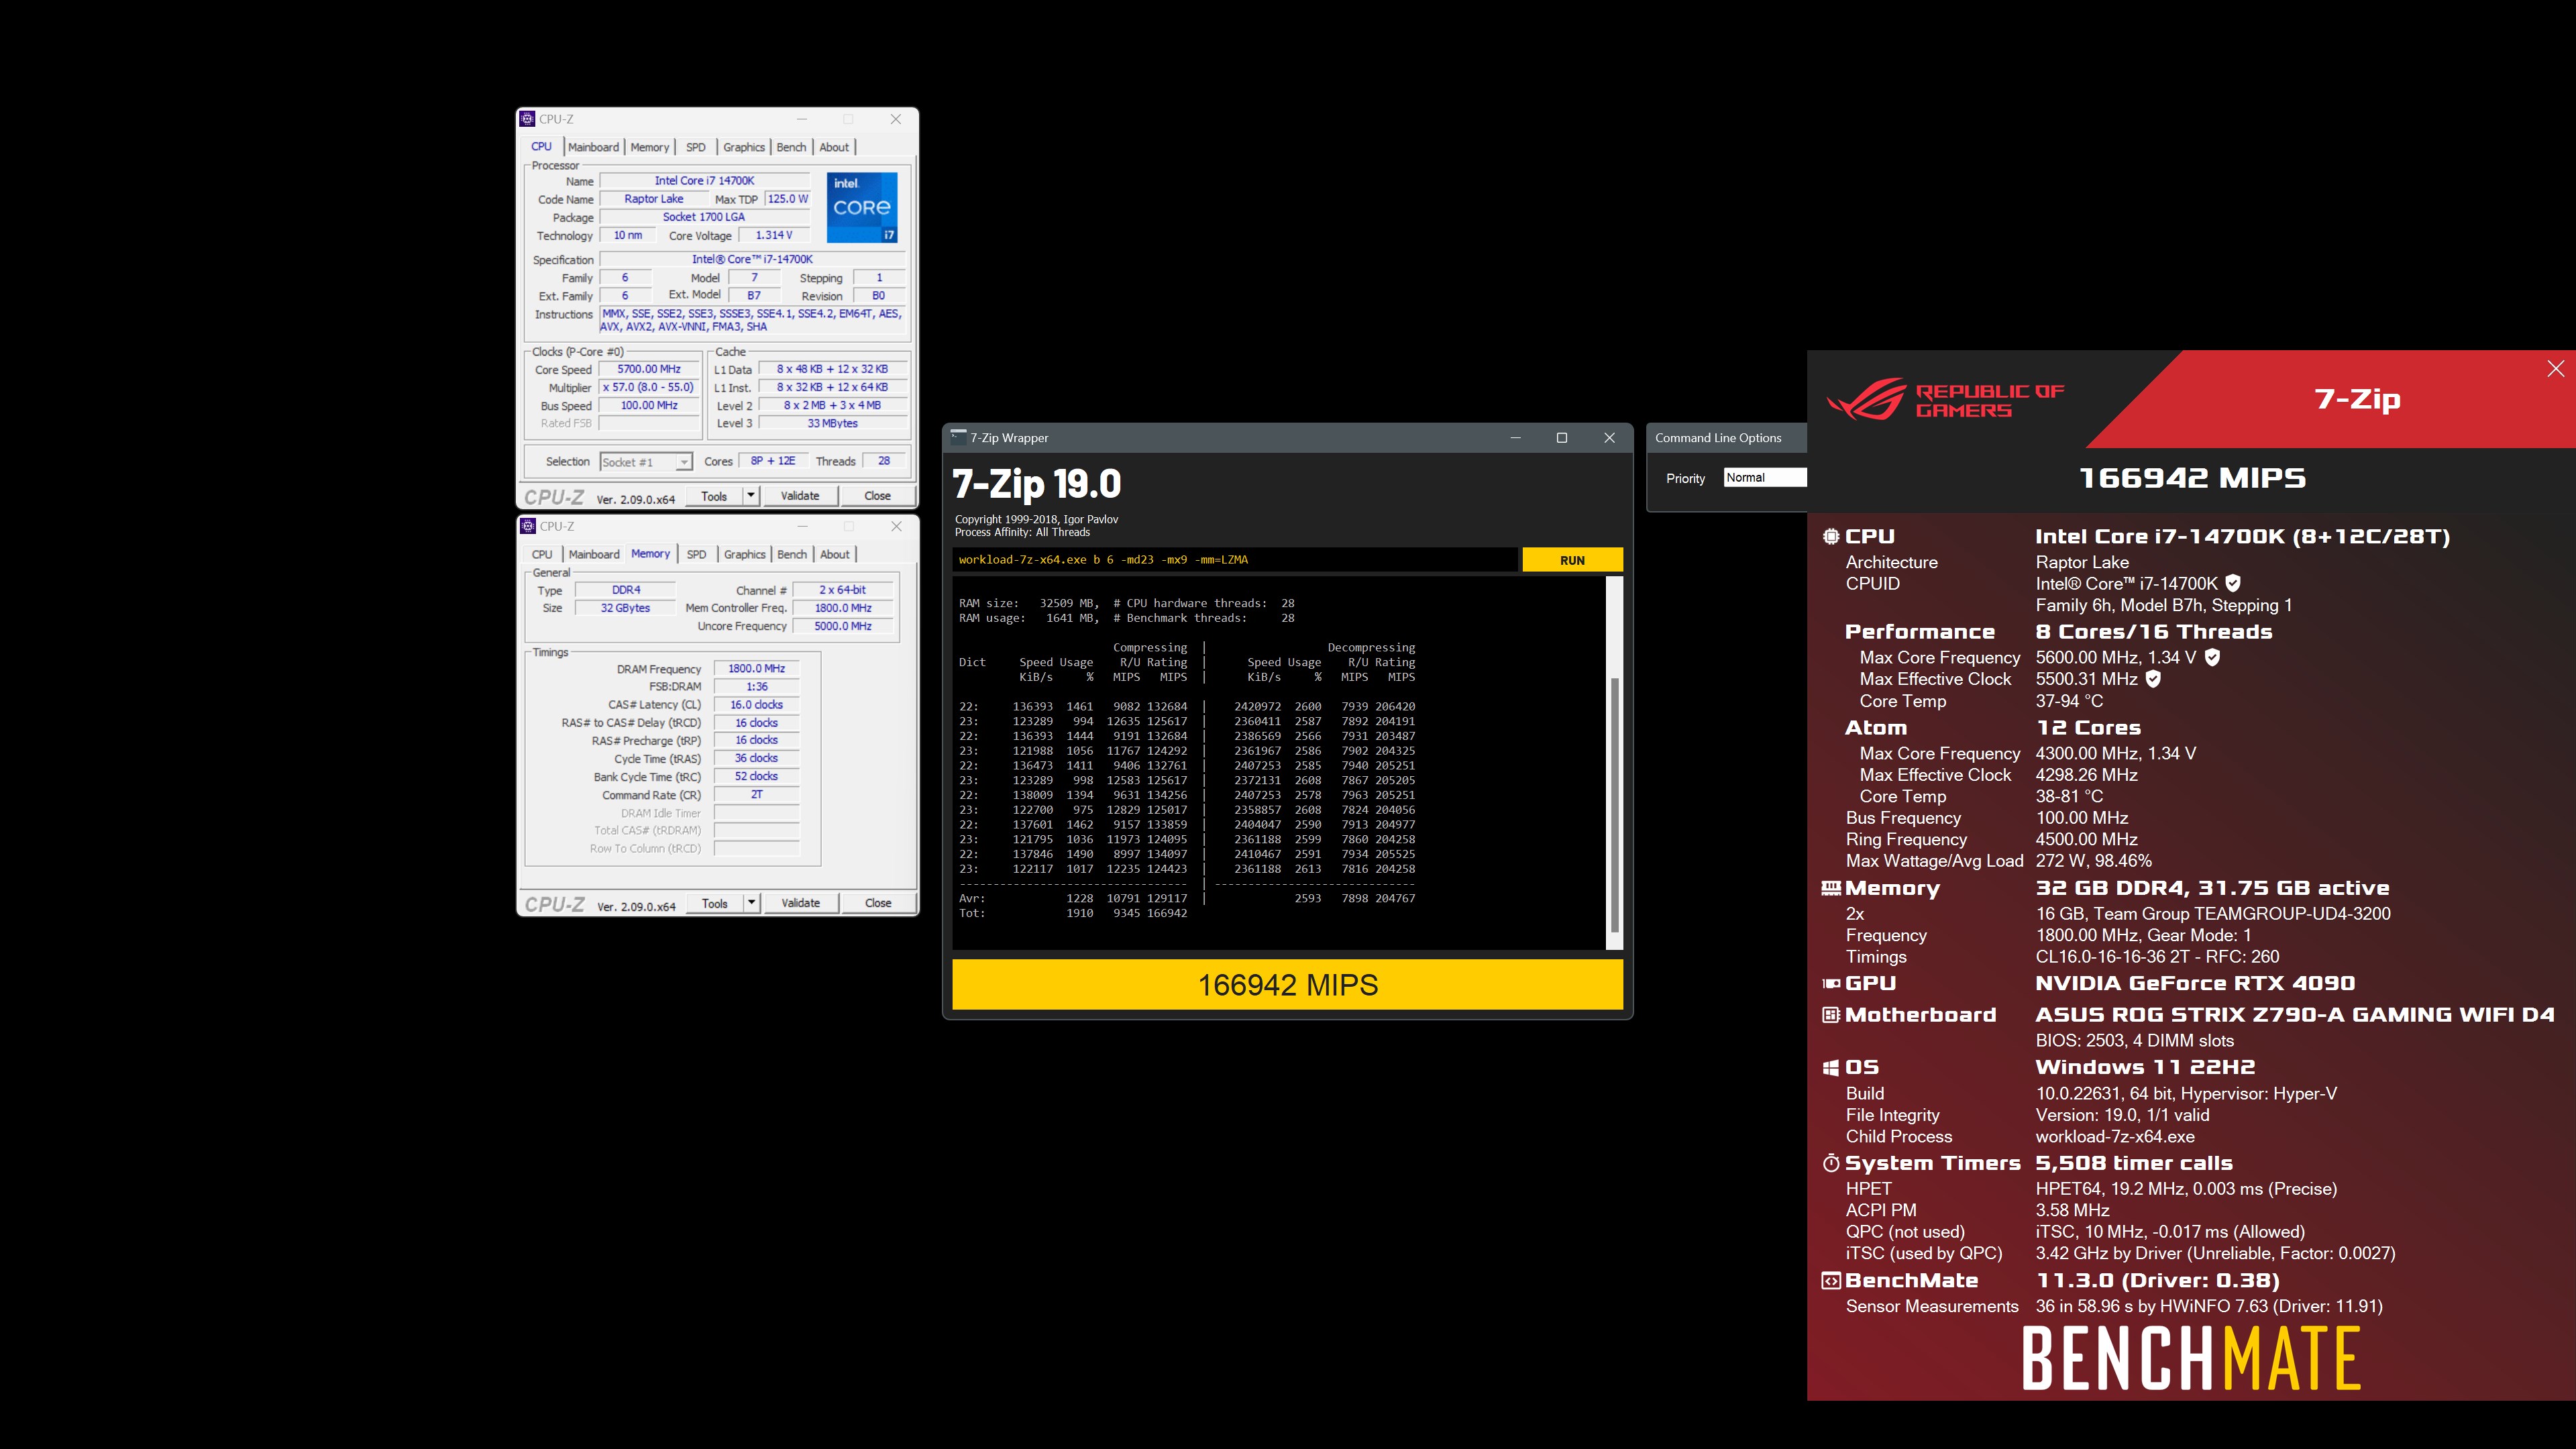Click the BenchMate section icon
Viewport: 2576px width, 1449px height.
coord(1831,1281)
